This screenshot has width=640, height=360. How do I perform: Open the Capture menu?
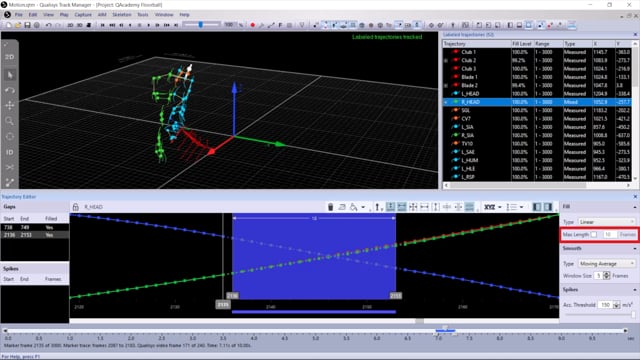83,15
